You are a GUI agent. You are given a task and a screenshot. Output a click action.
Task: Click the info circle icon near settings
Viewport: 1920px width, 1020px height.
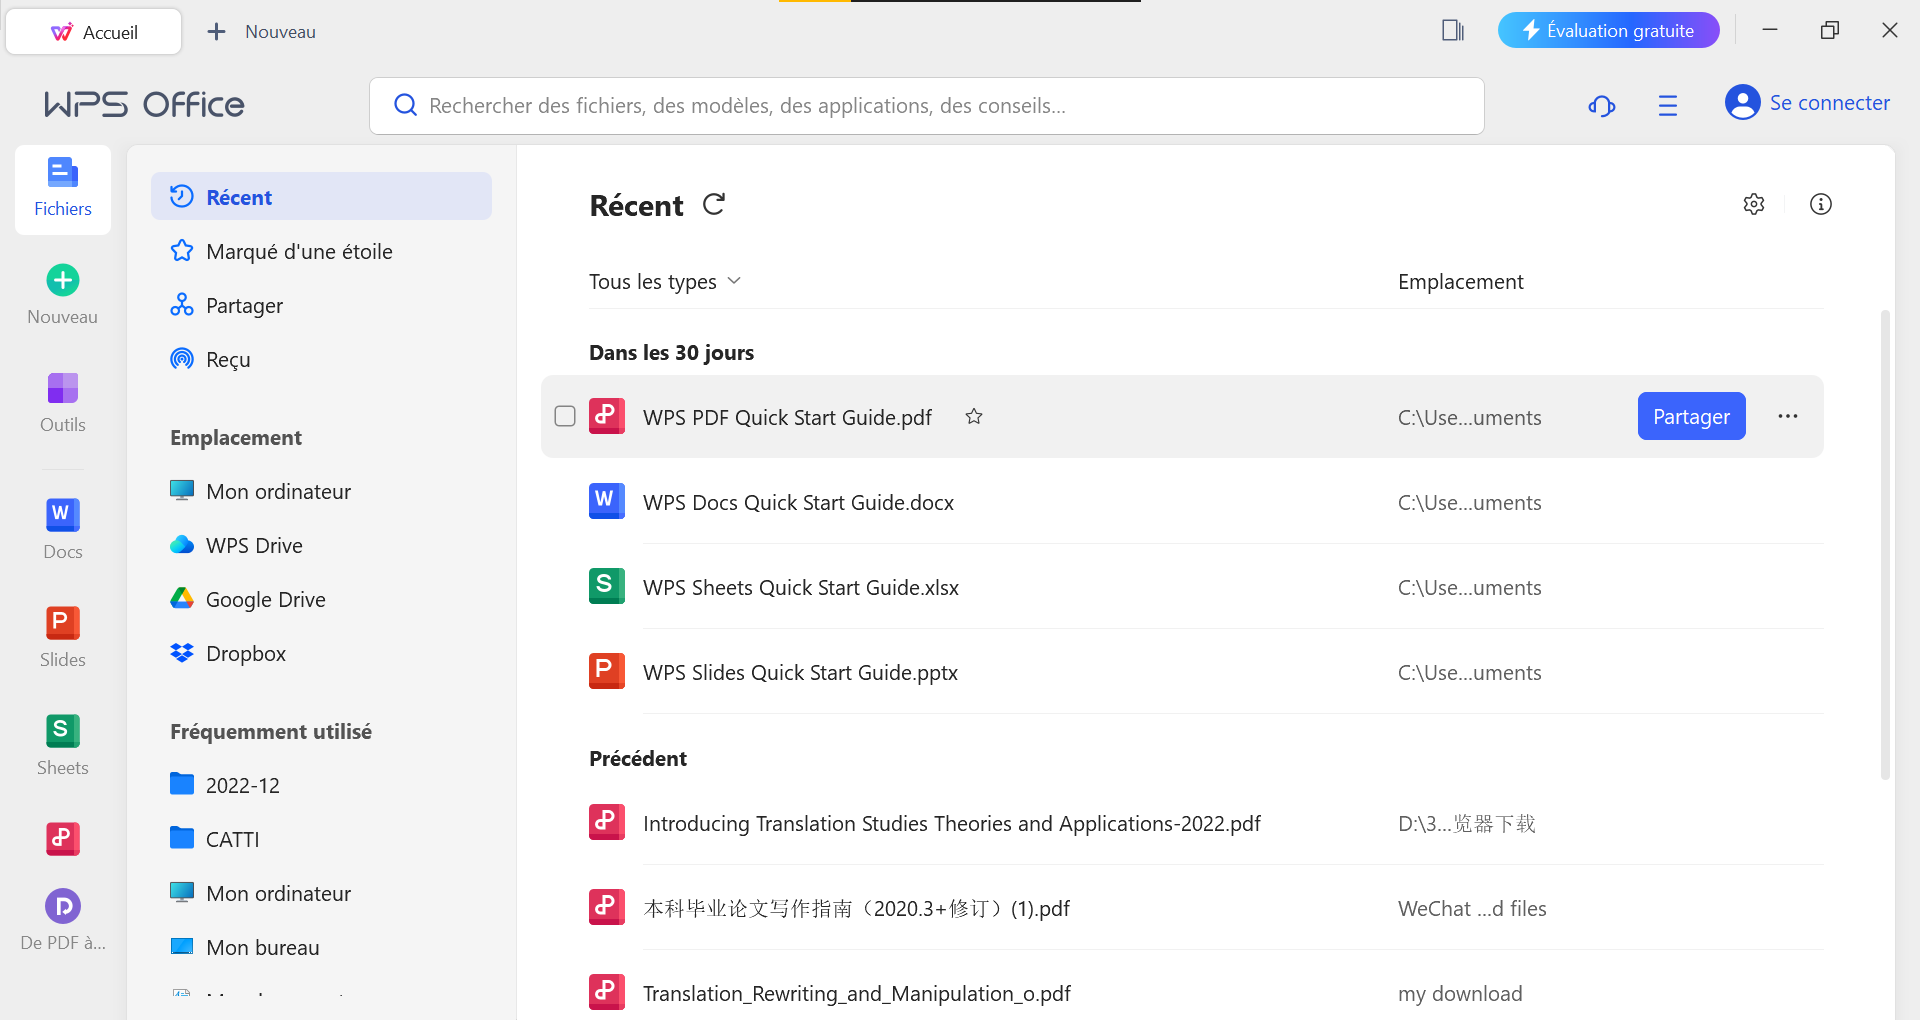(1821, 204)
